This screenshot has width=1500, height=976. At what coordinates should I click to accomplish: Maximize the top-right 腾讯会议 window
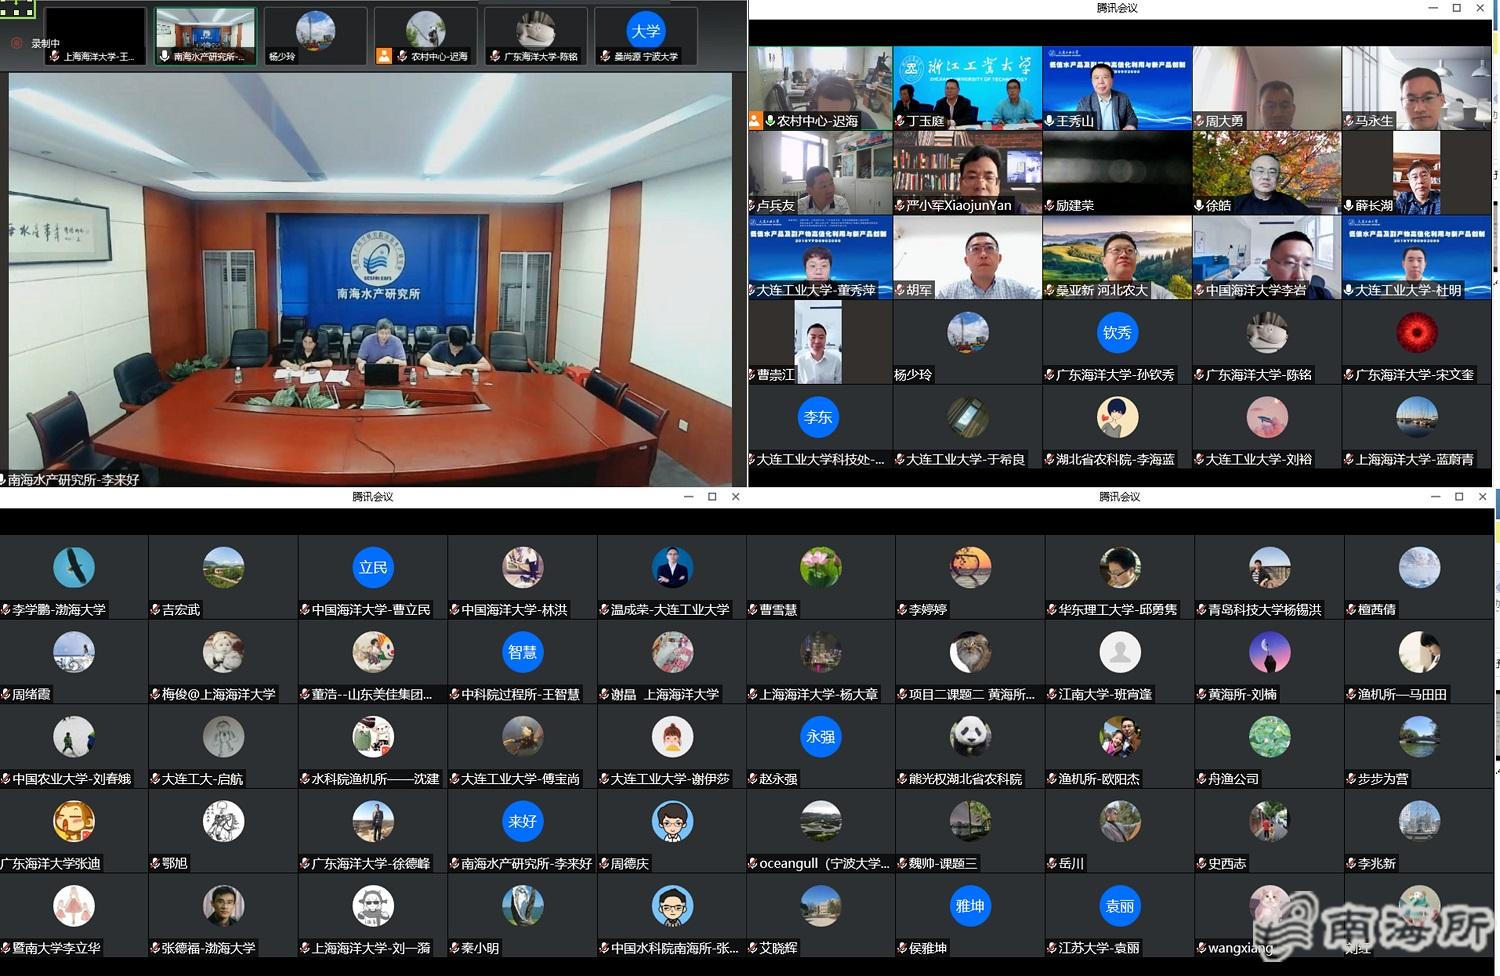point(1456,8)
